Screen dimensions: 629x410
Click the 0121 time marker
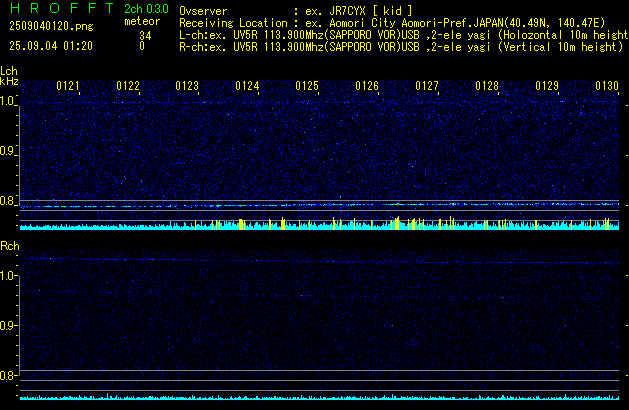pos(68,86)
